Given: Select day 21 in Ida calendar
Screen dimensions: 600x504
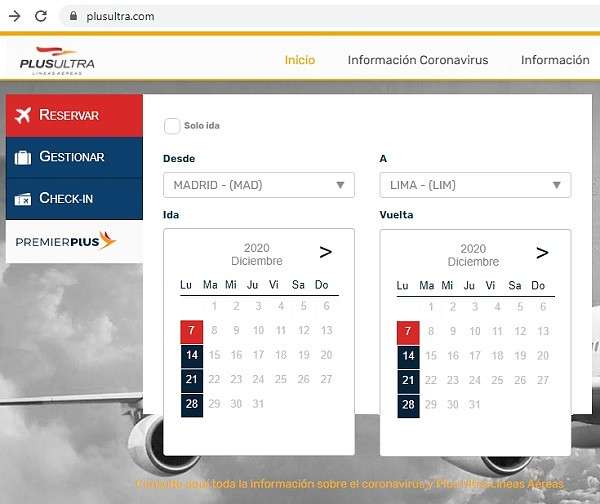Looking at the screenshot, I should tap(192, 380).
